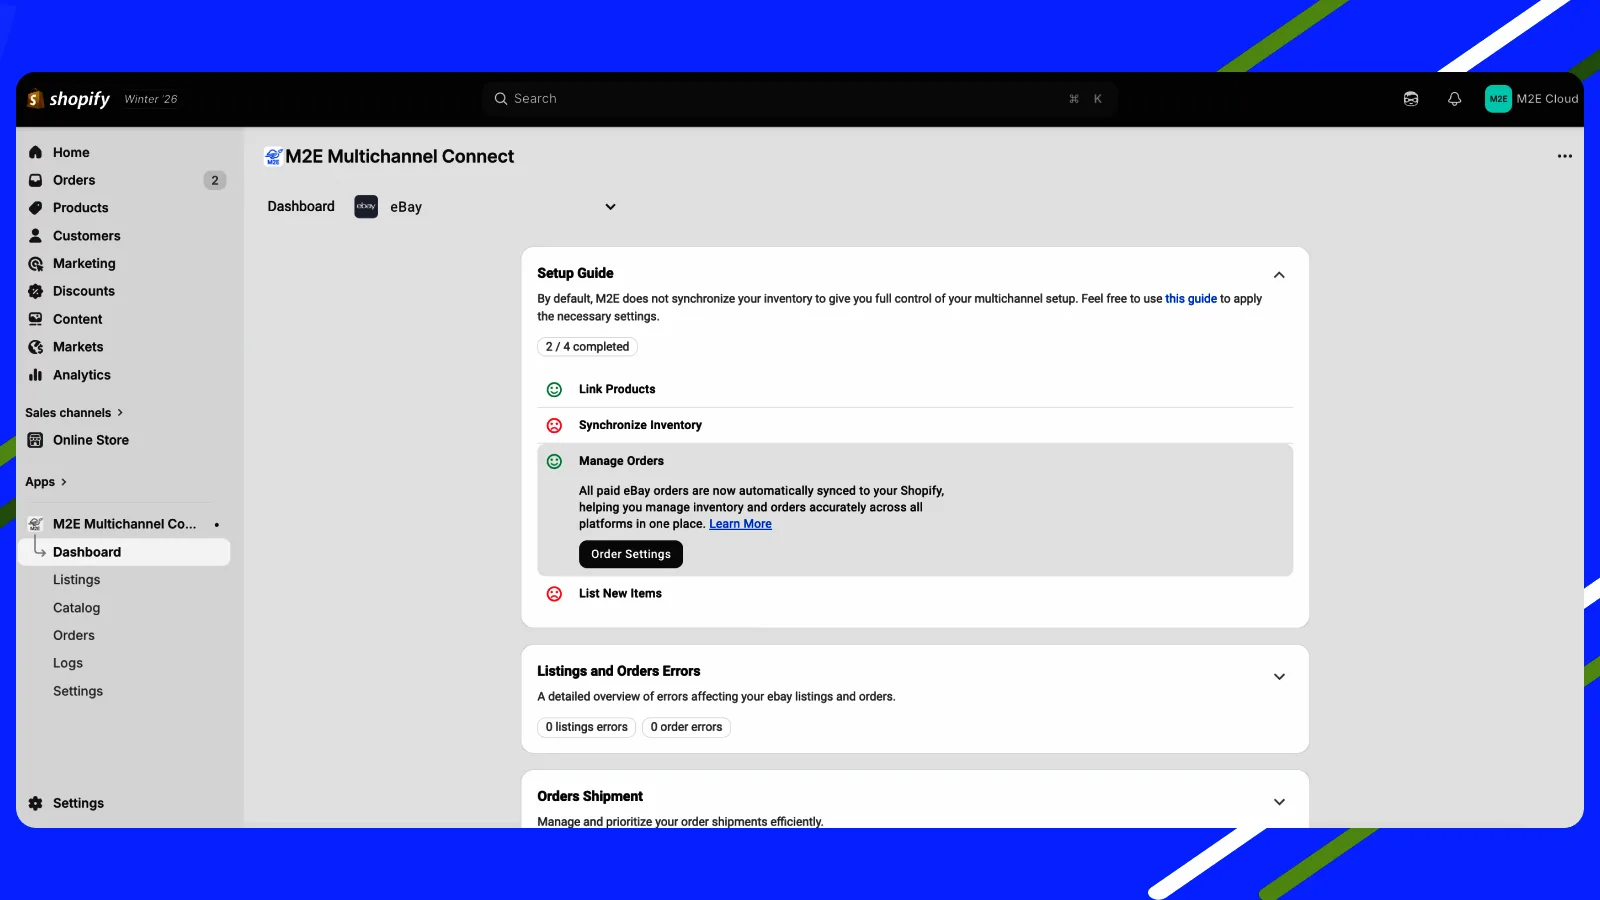
Task: Open Logs in M2E submenu
Action: tap(68, 663)
